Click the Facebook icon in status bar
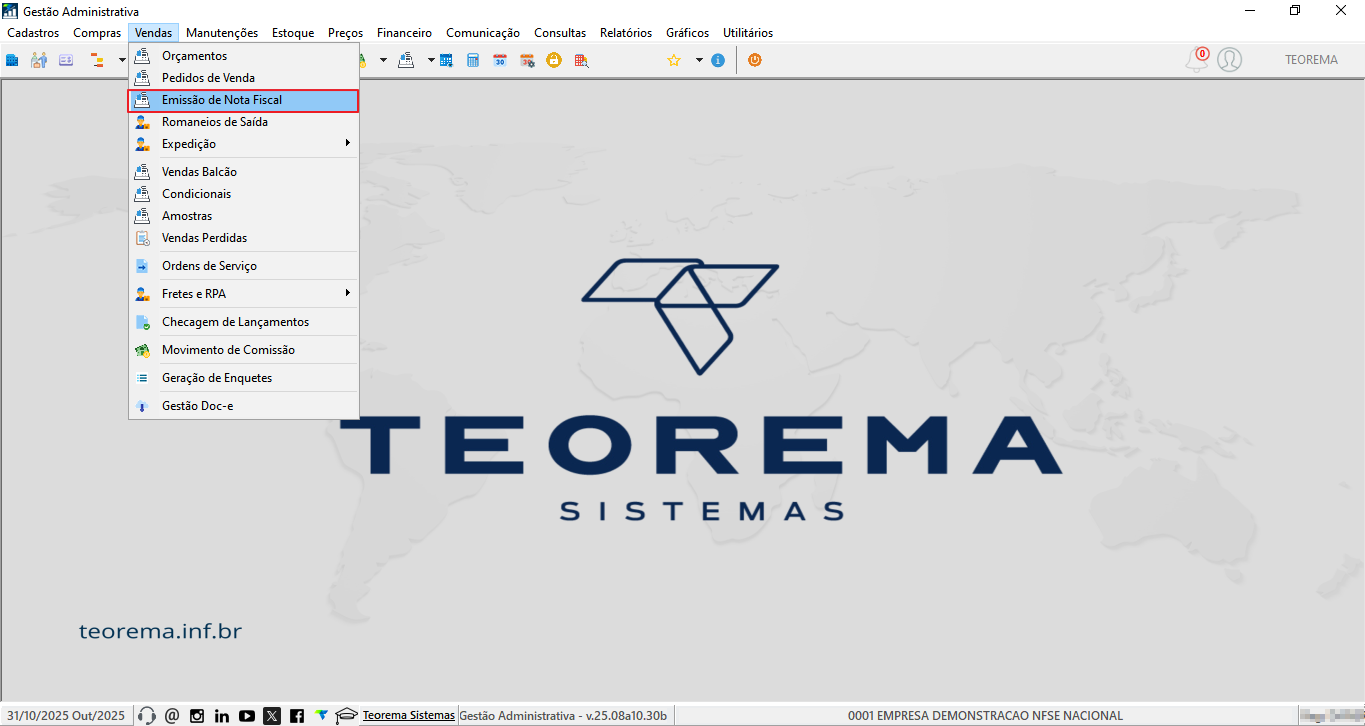 pos(297,716)
